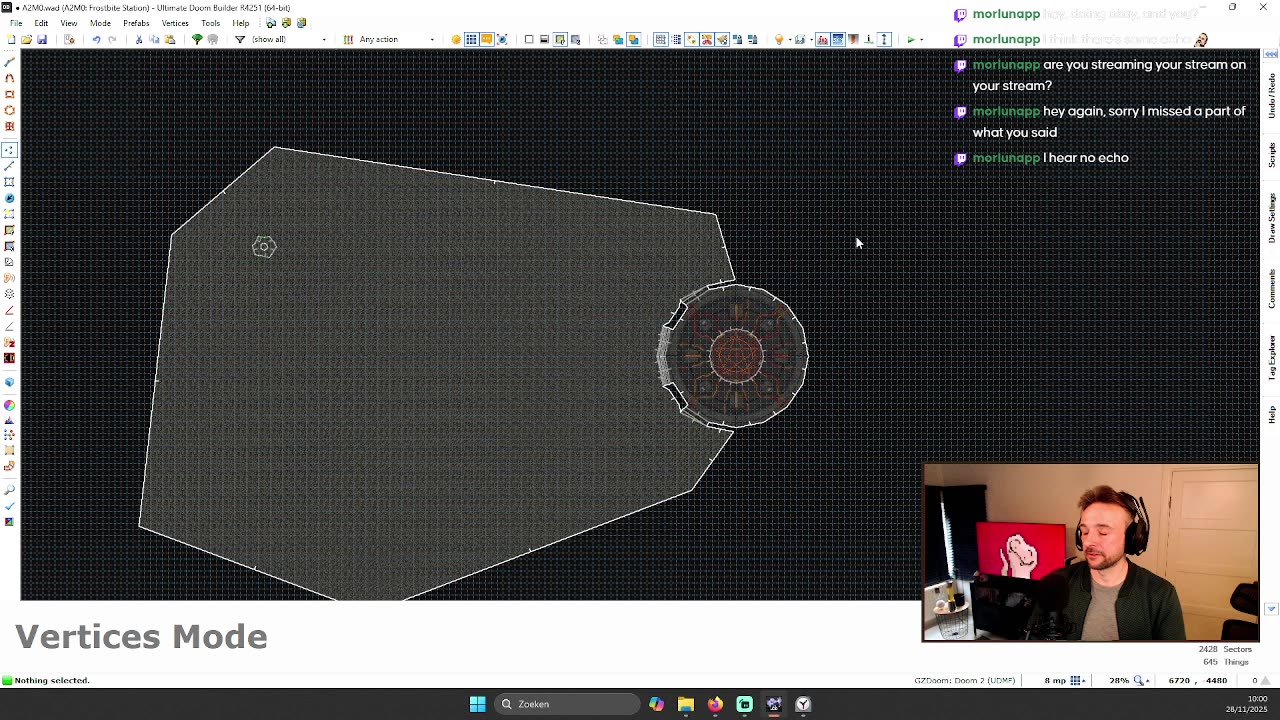The image size is (1280, 720).
Task: Toggle the grid rendering button
Action: [x=471, y=39]
